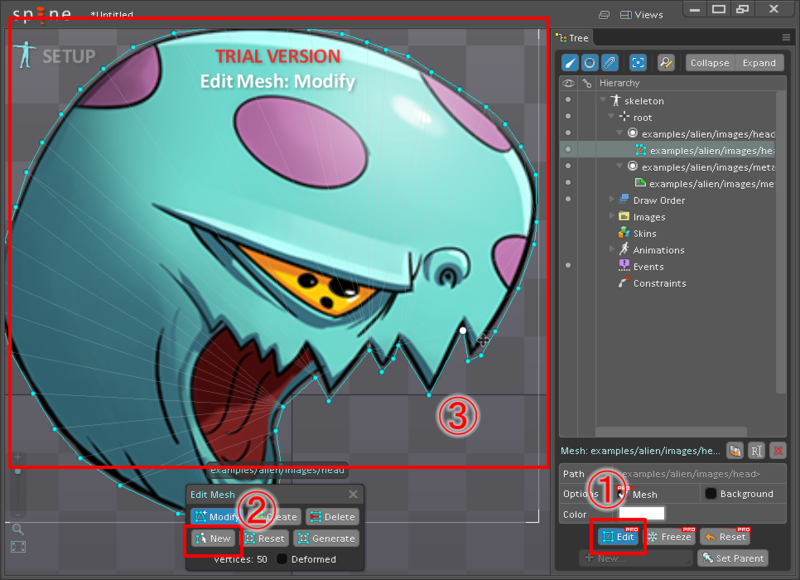Toggle the slots filter circle icon
Image resolution: width=800 pixels, height=580 pixels.
tap(589, 63)
